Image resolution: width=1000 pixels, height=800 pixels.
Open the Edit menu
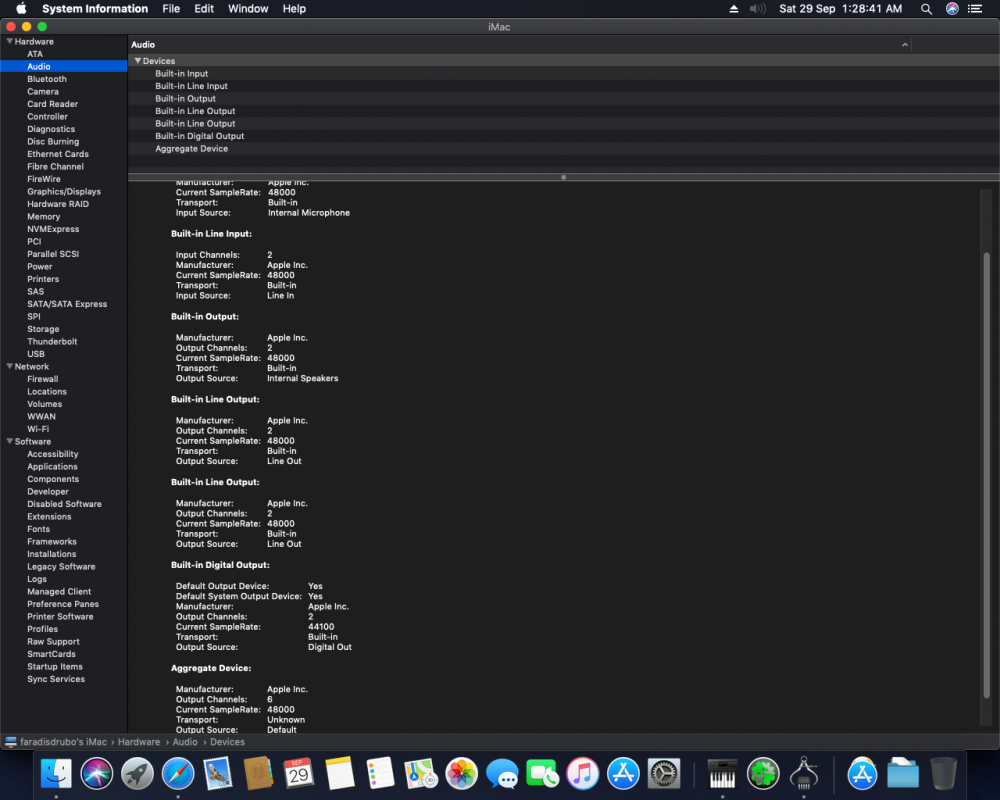(204, 9)
